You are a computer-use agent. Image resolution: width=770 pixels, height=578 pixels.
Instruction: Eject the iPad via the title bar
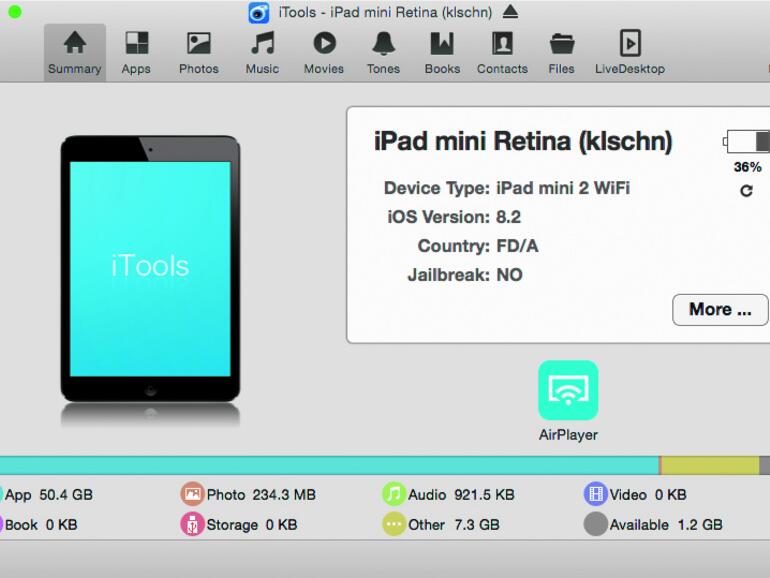tap(510, 11)
